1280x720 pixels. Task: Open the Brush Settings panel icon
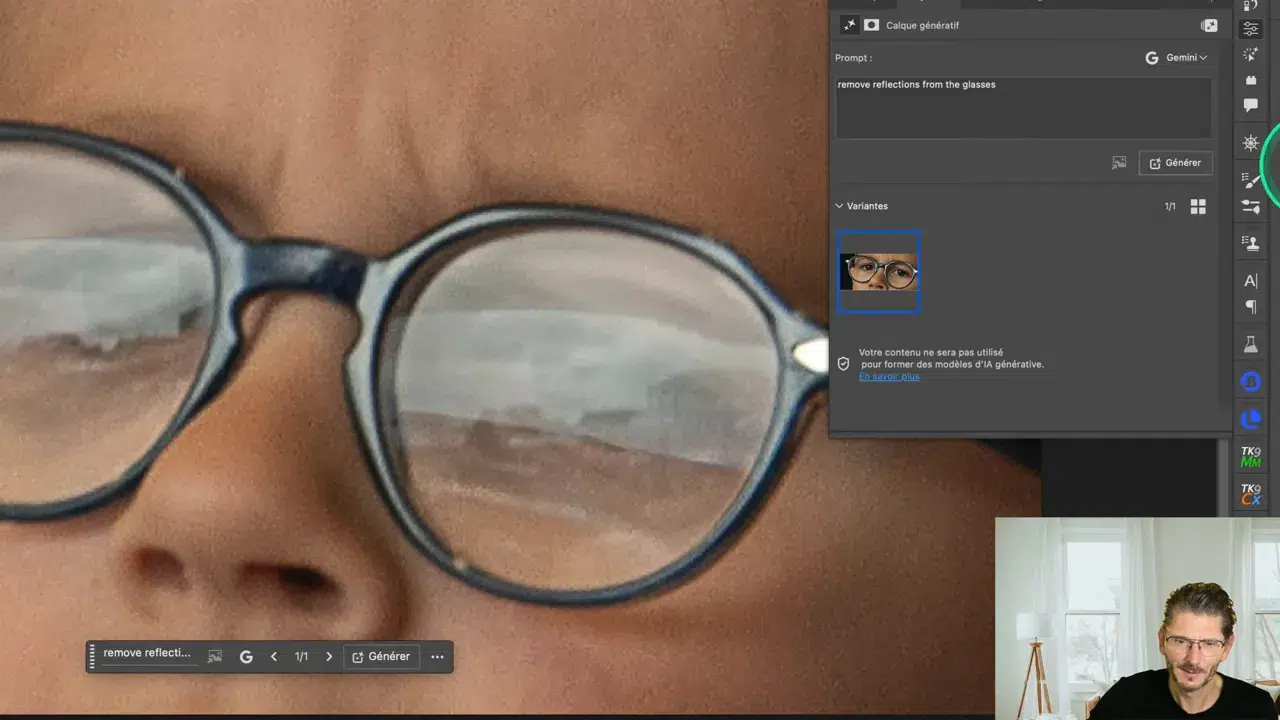pos(1250,180)
